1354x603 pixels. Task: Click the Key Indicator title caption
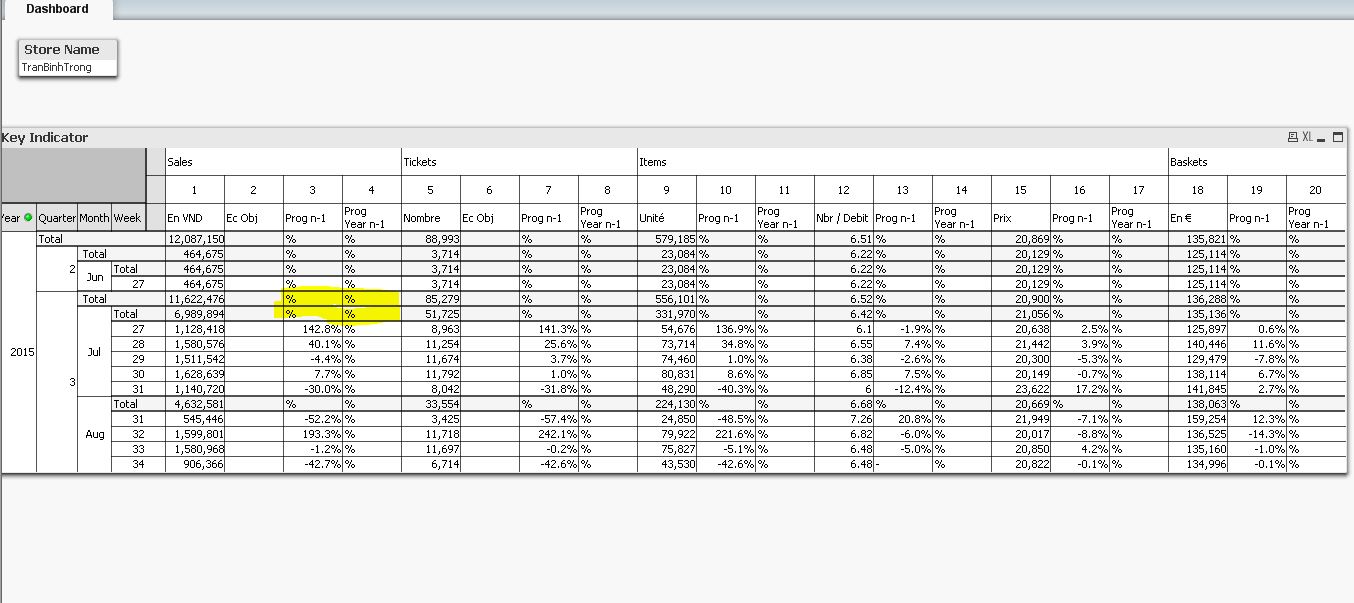click(x=45, y=138)
